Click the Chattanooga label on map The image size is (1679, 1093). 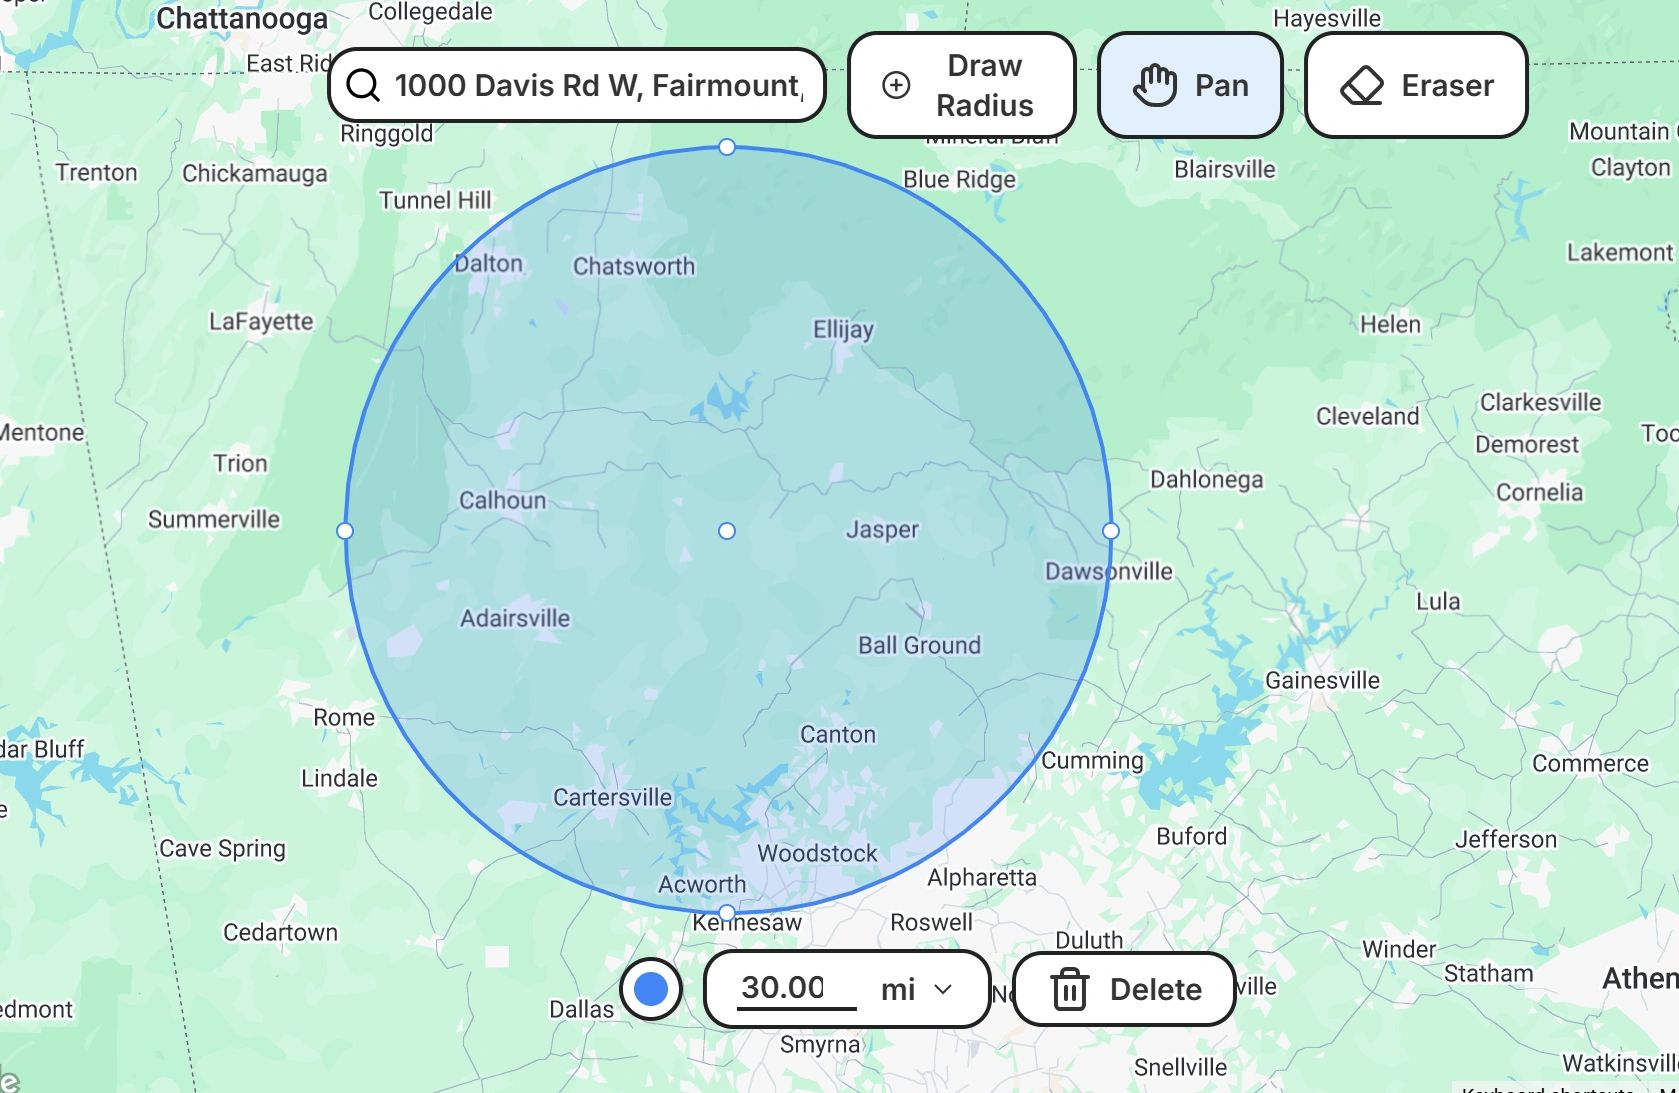(241, 19)
